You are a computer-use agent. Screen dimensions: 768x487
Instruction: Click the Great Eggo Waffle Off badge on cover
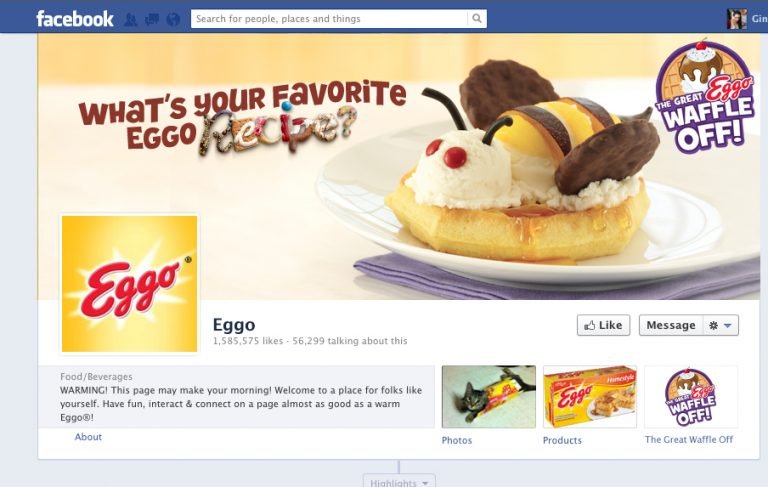point(705,97)
